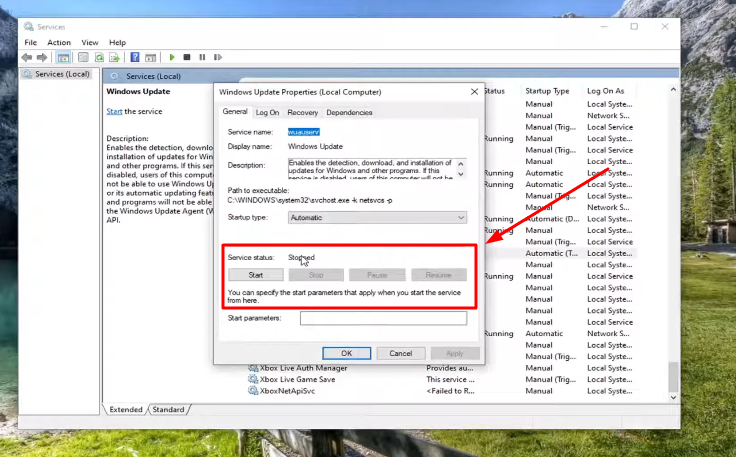The width and height of the screenshot is (736, 457).
Task: Click the services list scrollbar up arrow
Action: click(673, 89)
